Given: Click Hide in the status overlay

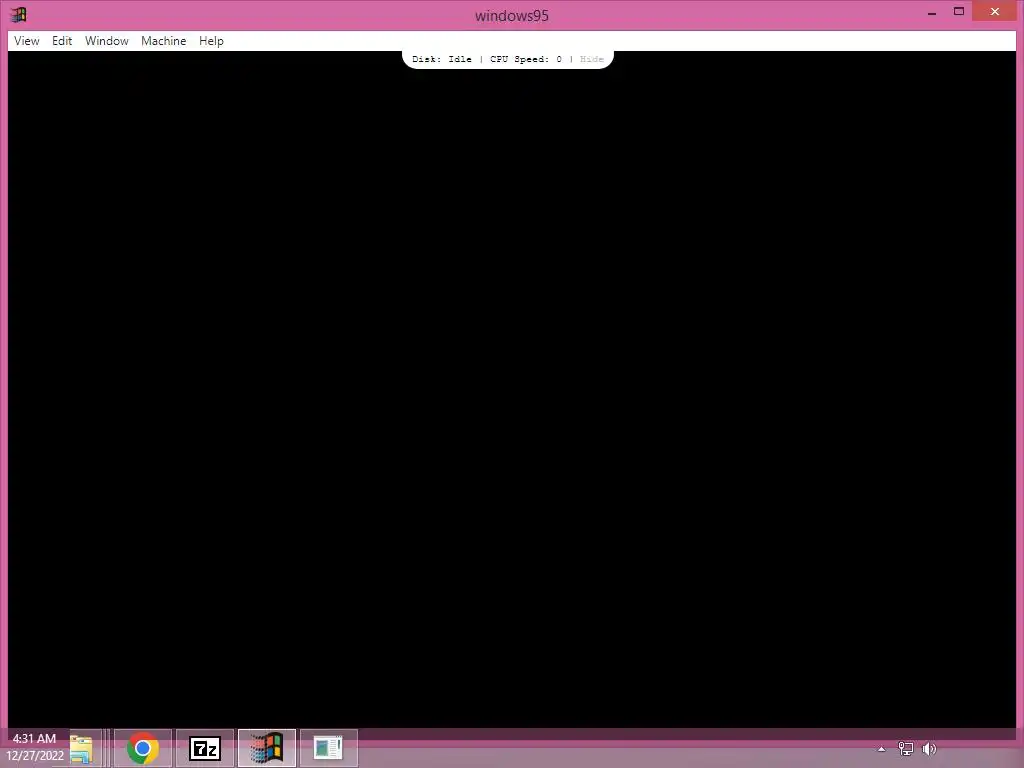Looking at the screenshot, I should point(592,59).
